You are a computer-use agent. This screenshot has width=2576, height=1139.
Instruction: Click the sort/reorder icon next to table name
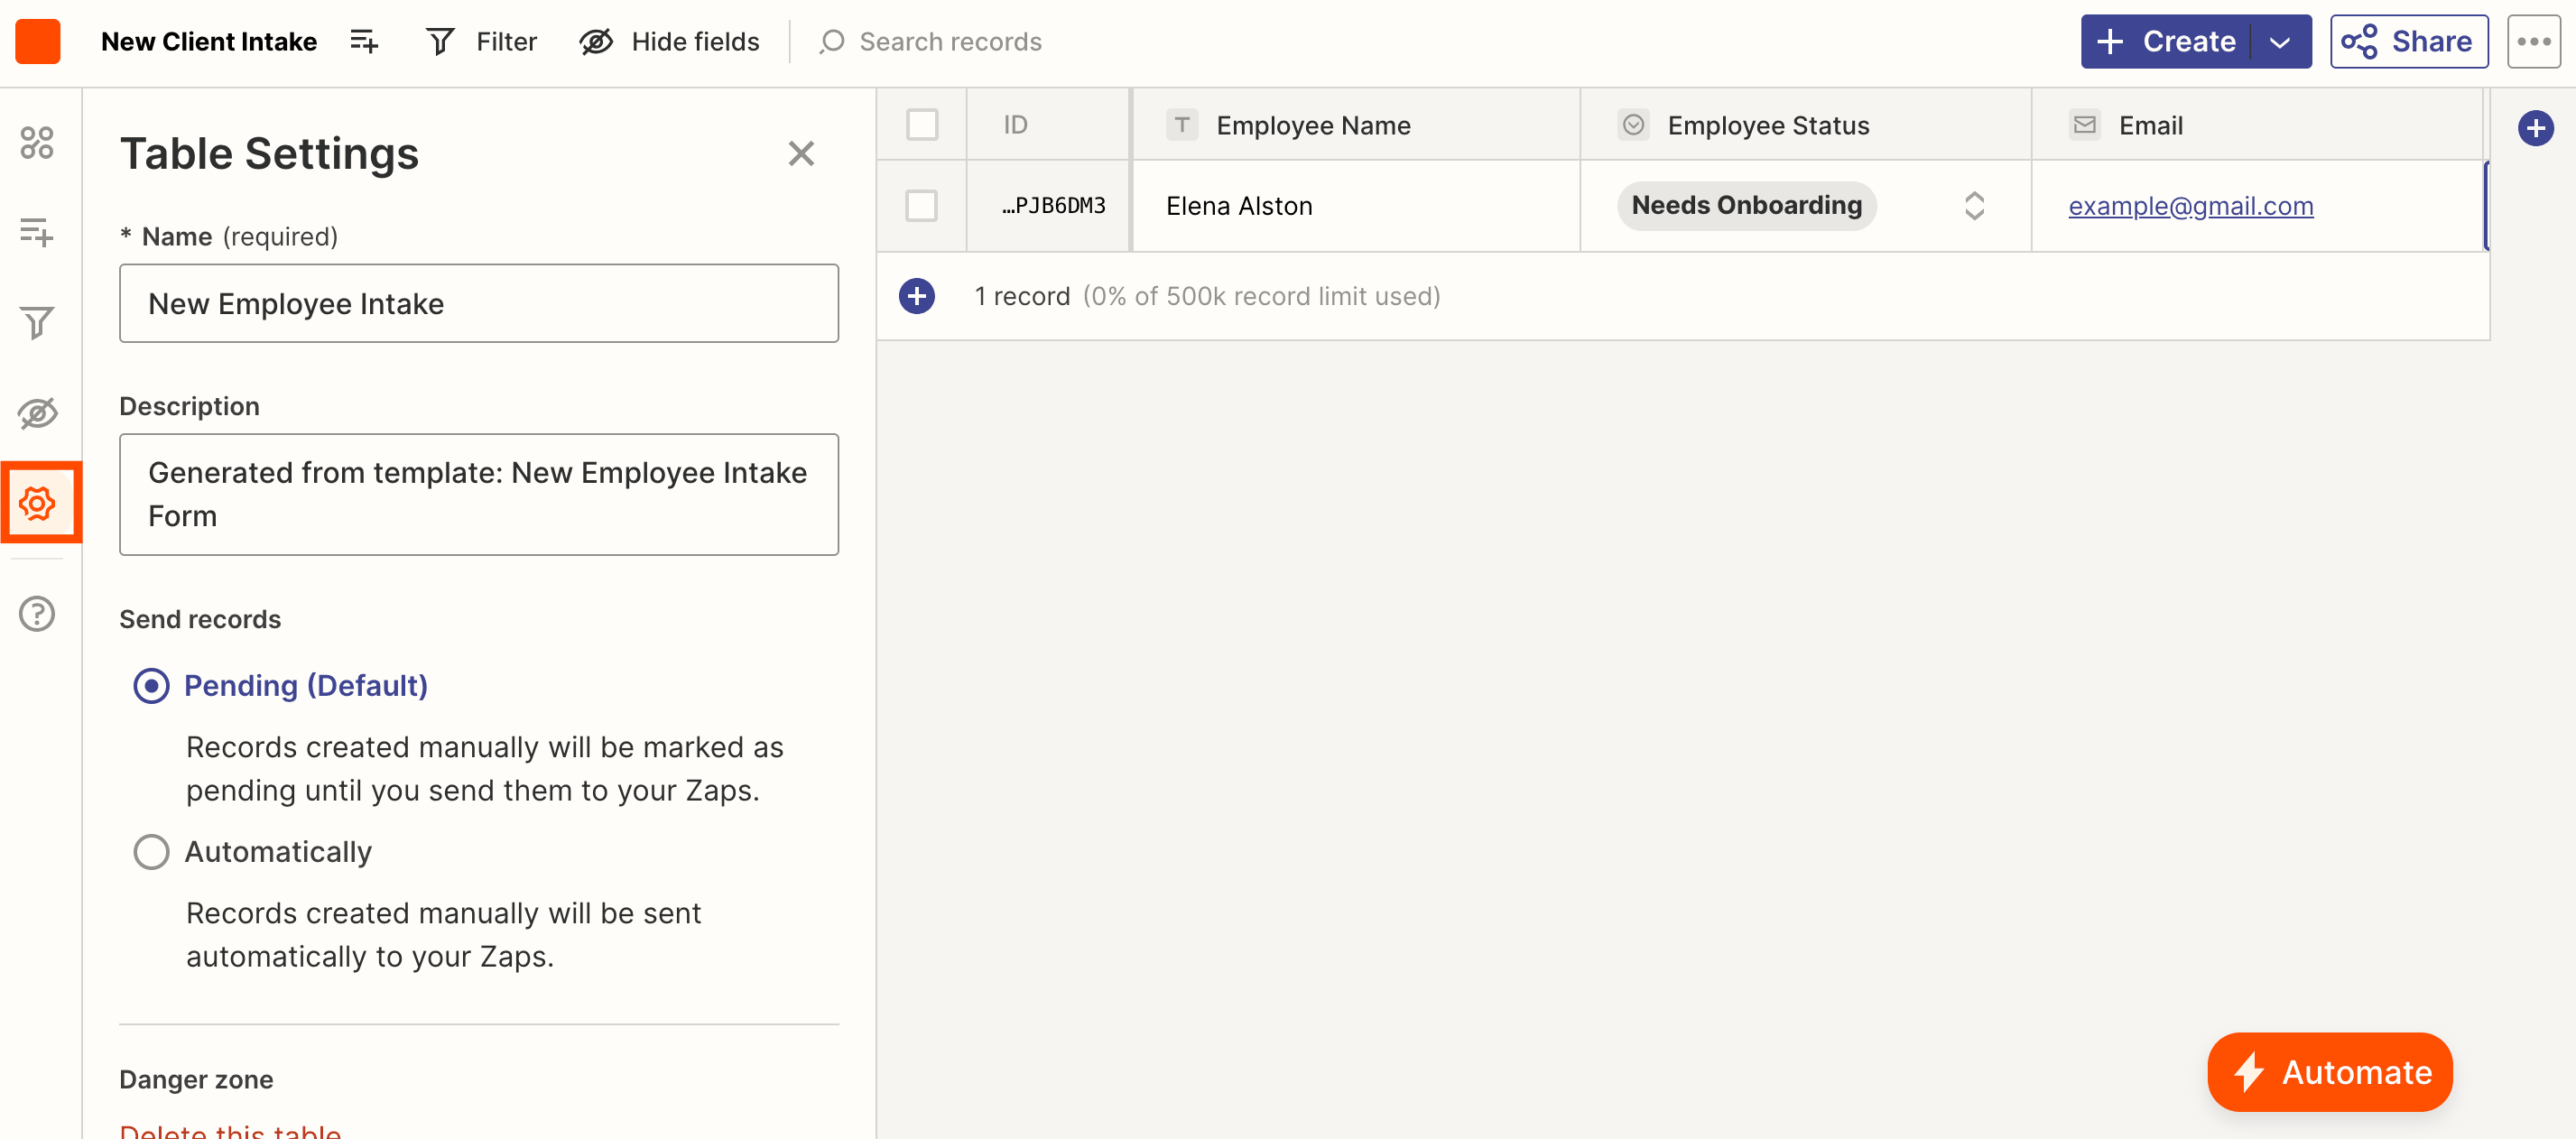[363, 42]
